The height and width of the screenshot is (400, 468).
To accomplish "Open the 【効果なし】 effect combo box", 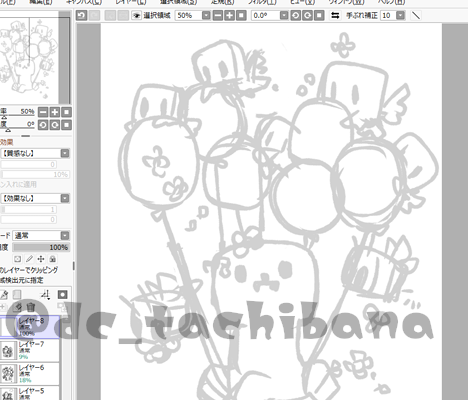I will pos(35,198).
